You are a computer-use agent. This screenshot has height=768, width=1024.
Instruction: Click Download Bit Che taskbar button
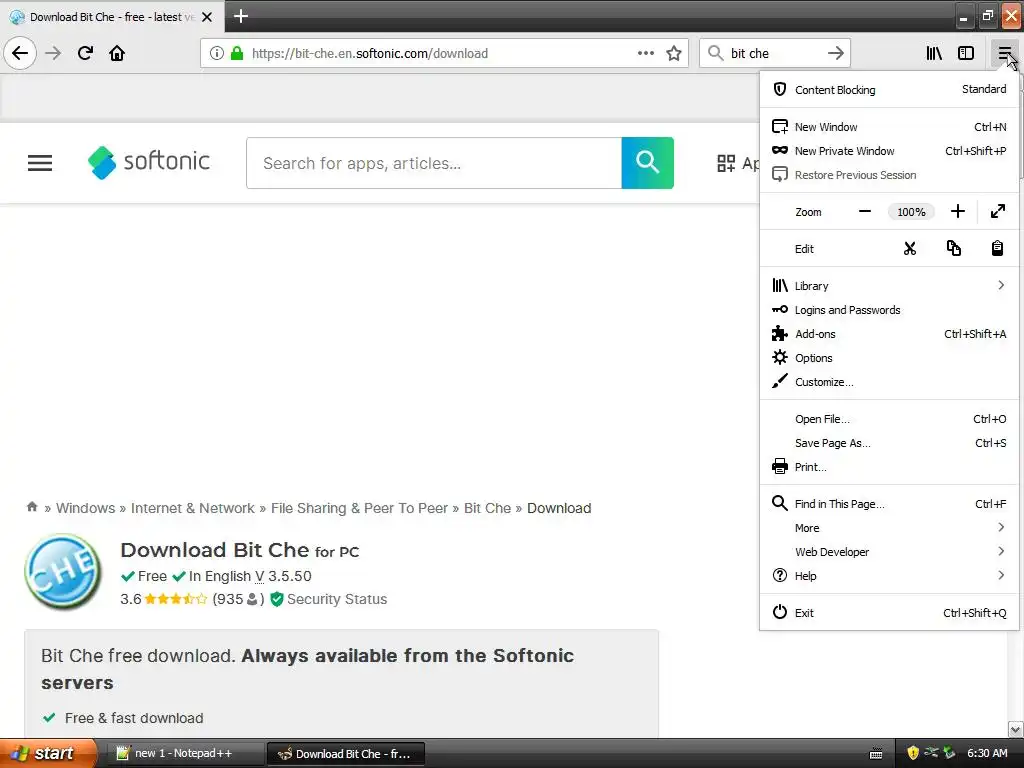[x=346, y=754]
